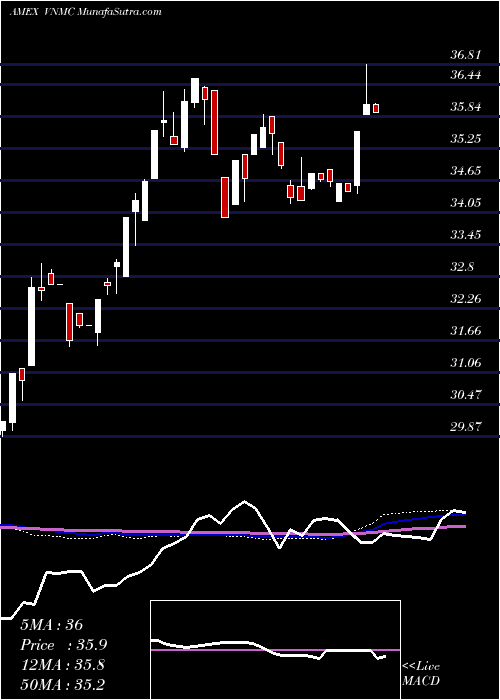Click the 34.05 price axis label
The width and height of the screenshot is (500, 700).
[466, 203]
